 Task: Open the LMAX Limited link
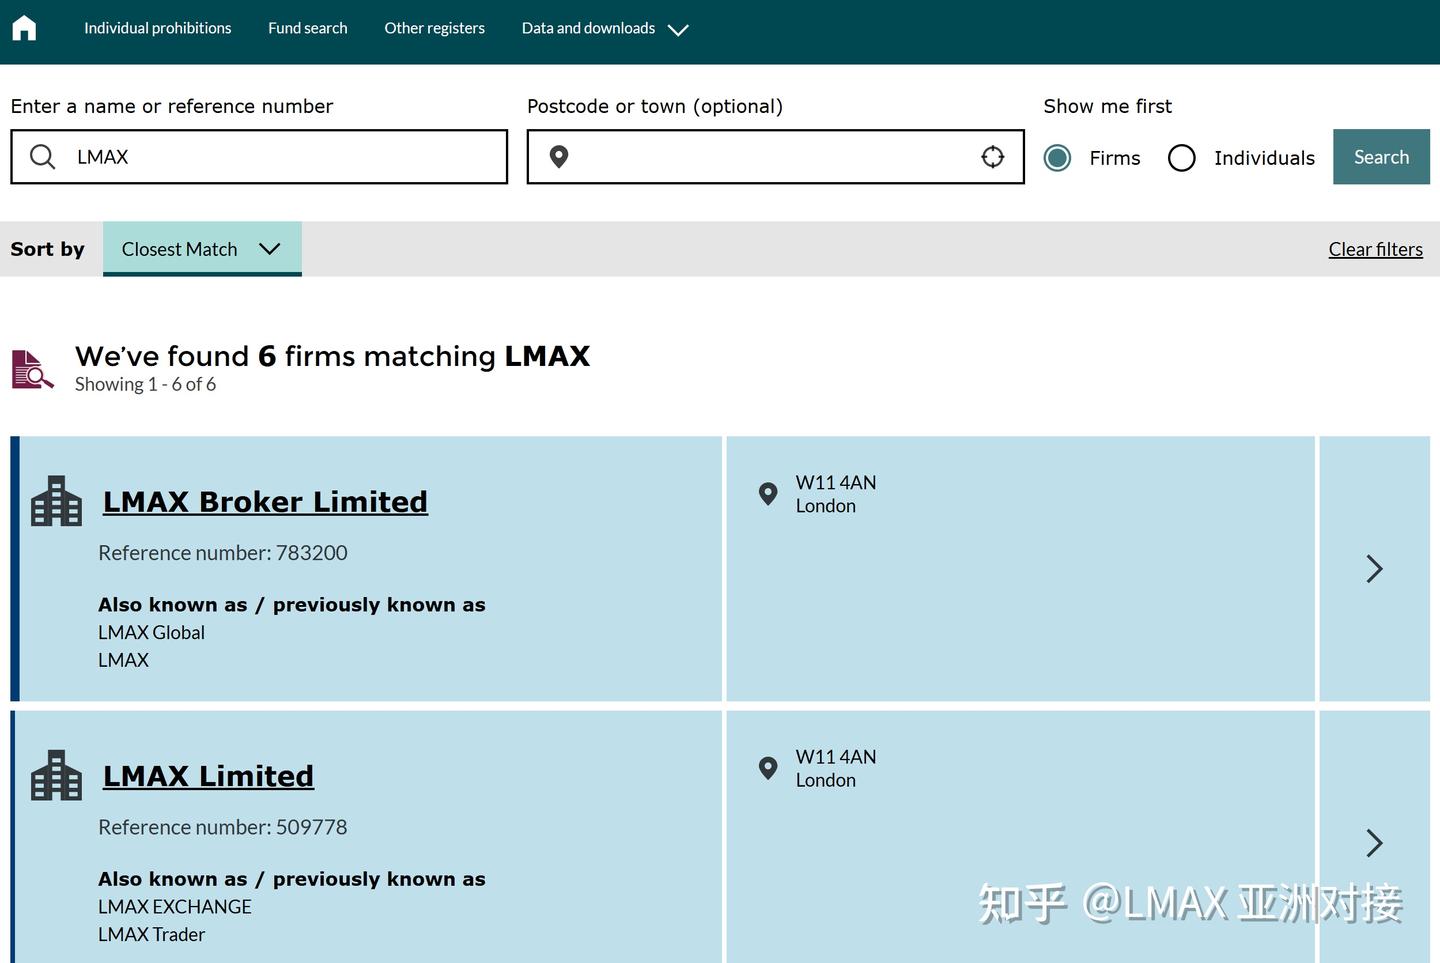(208, 776)
